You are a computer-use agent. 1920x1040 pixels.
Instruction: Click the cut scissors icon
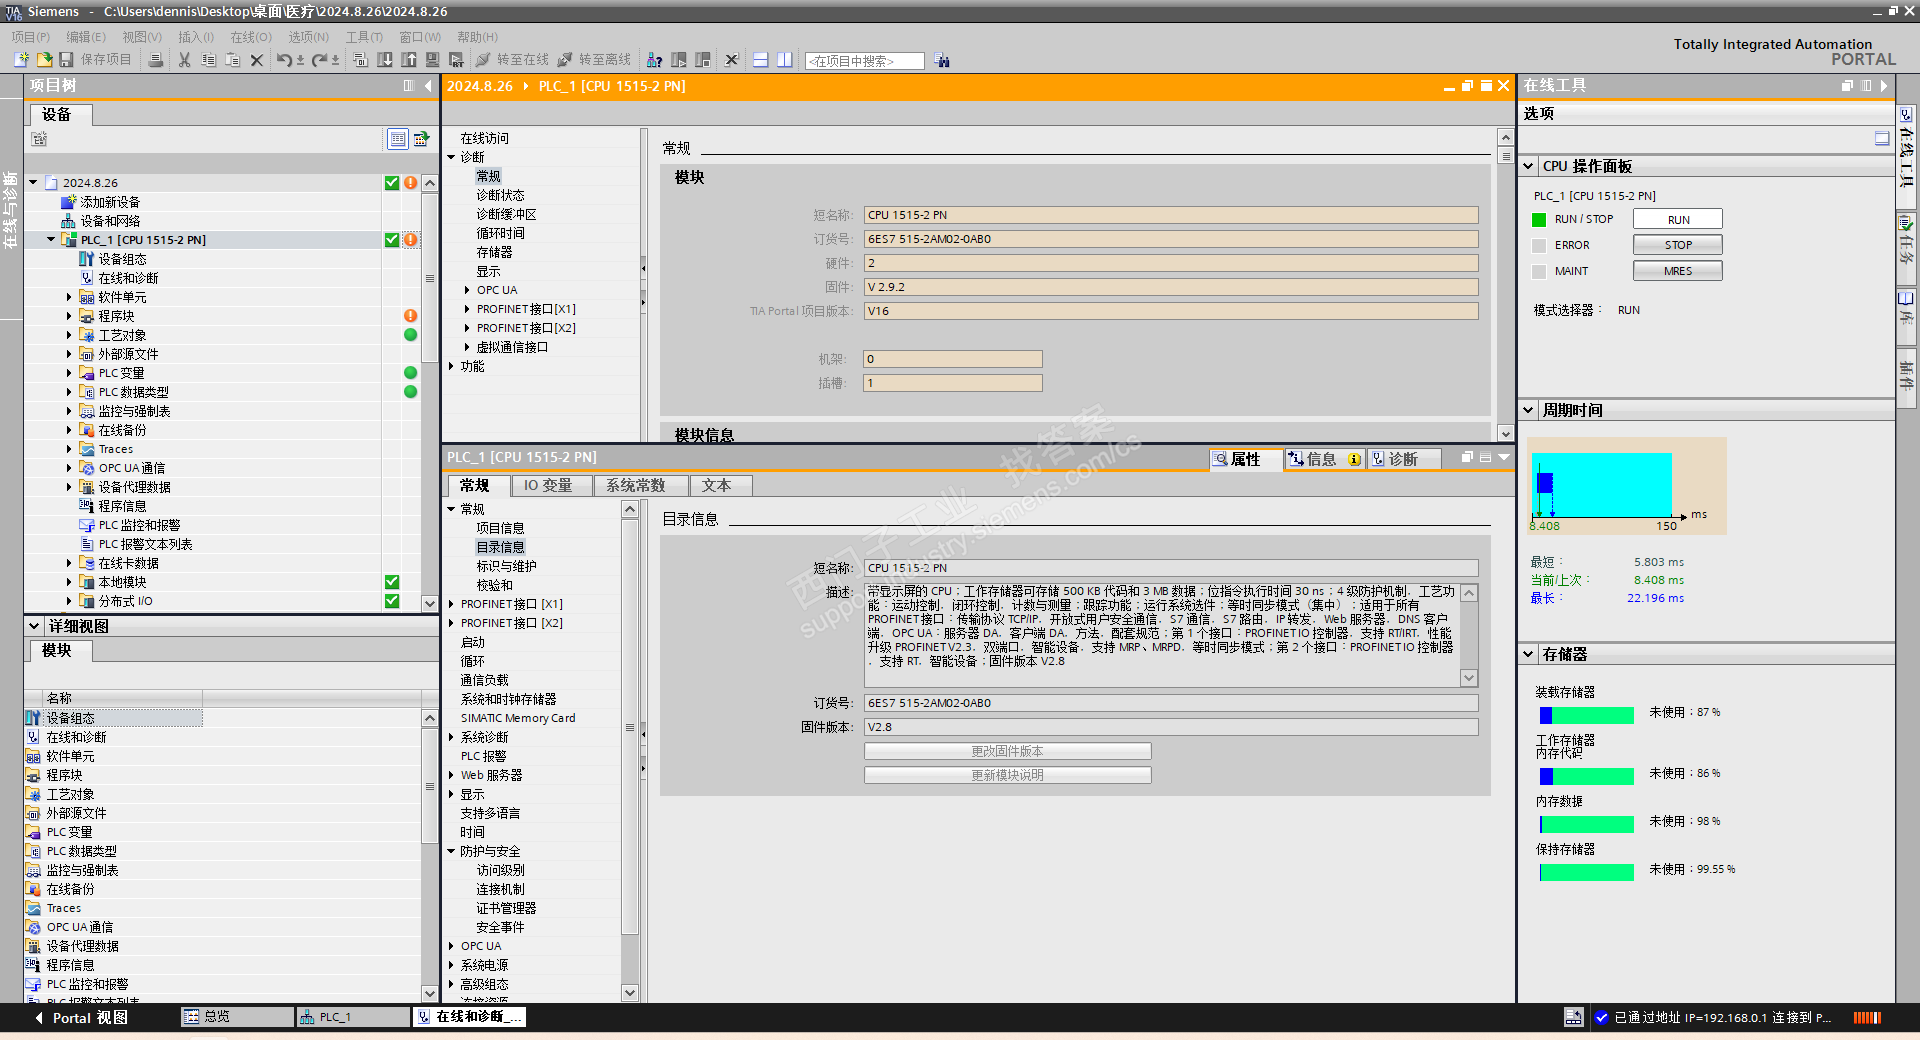point(184,60)
